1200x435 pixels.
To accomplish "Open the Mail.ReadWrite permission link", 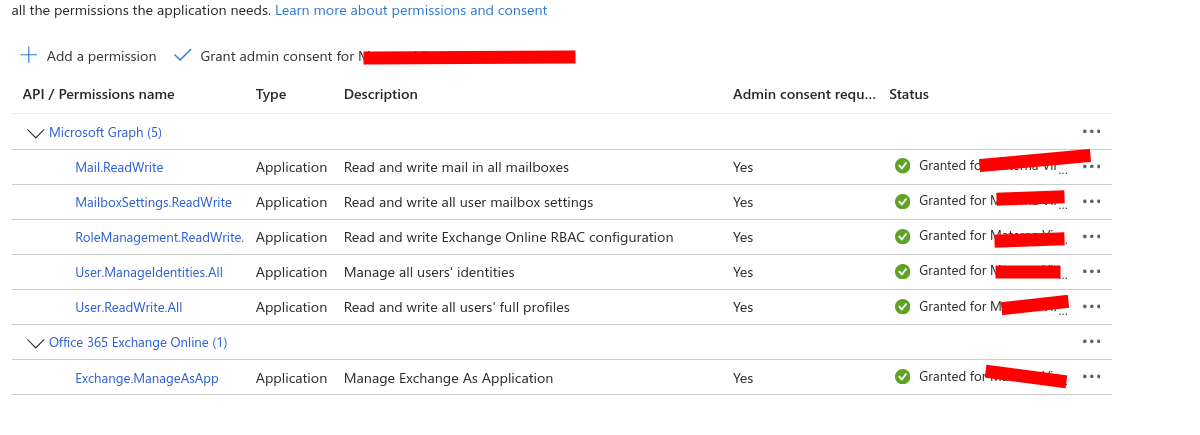I will pos(119,167).
